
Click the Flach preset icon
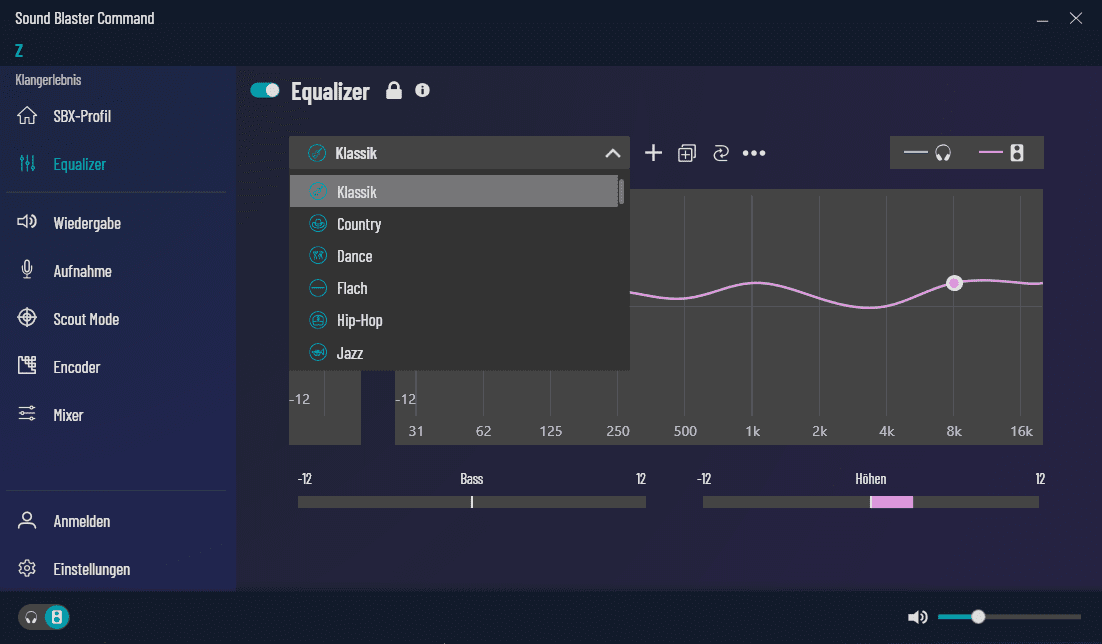(x=318, y=288)
